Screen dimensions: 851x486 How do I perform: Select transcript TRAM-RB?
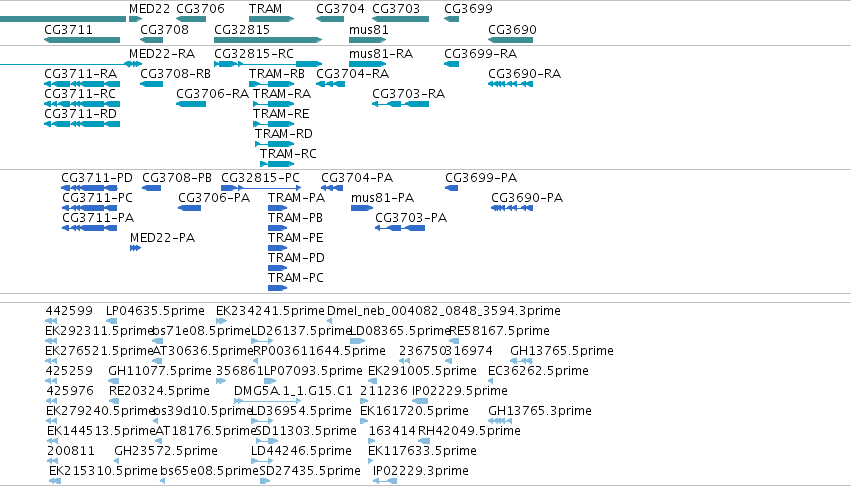277,74
